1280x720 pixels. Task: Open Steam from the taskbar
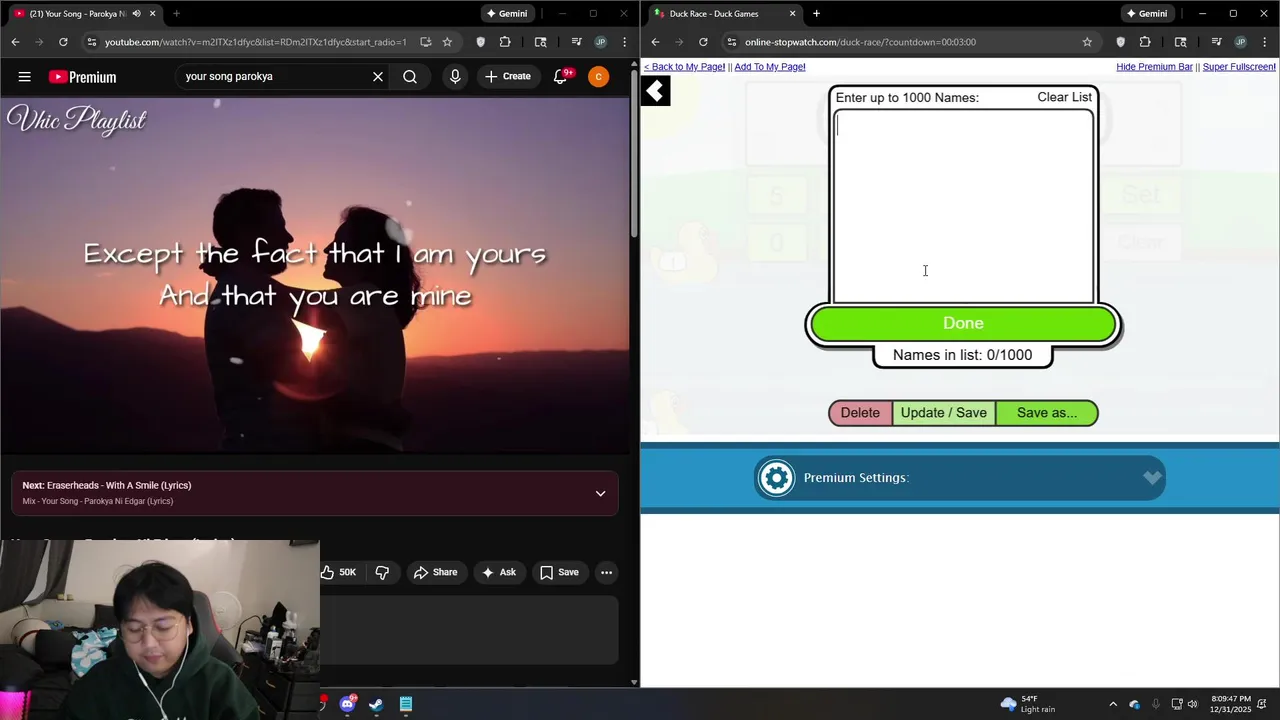pos(376,704)
